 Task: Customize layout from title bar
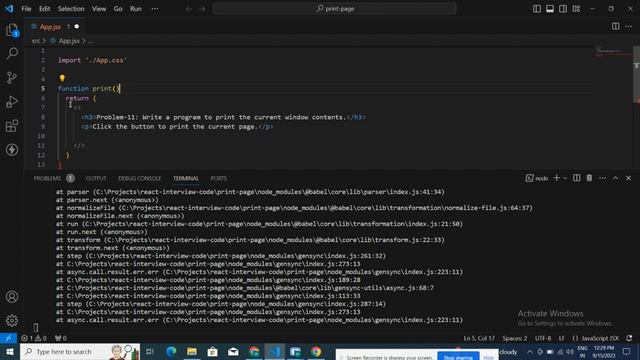(x=576, y=9)
